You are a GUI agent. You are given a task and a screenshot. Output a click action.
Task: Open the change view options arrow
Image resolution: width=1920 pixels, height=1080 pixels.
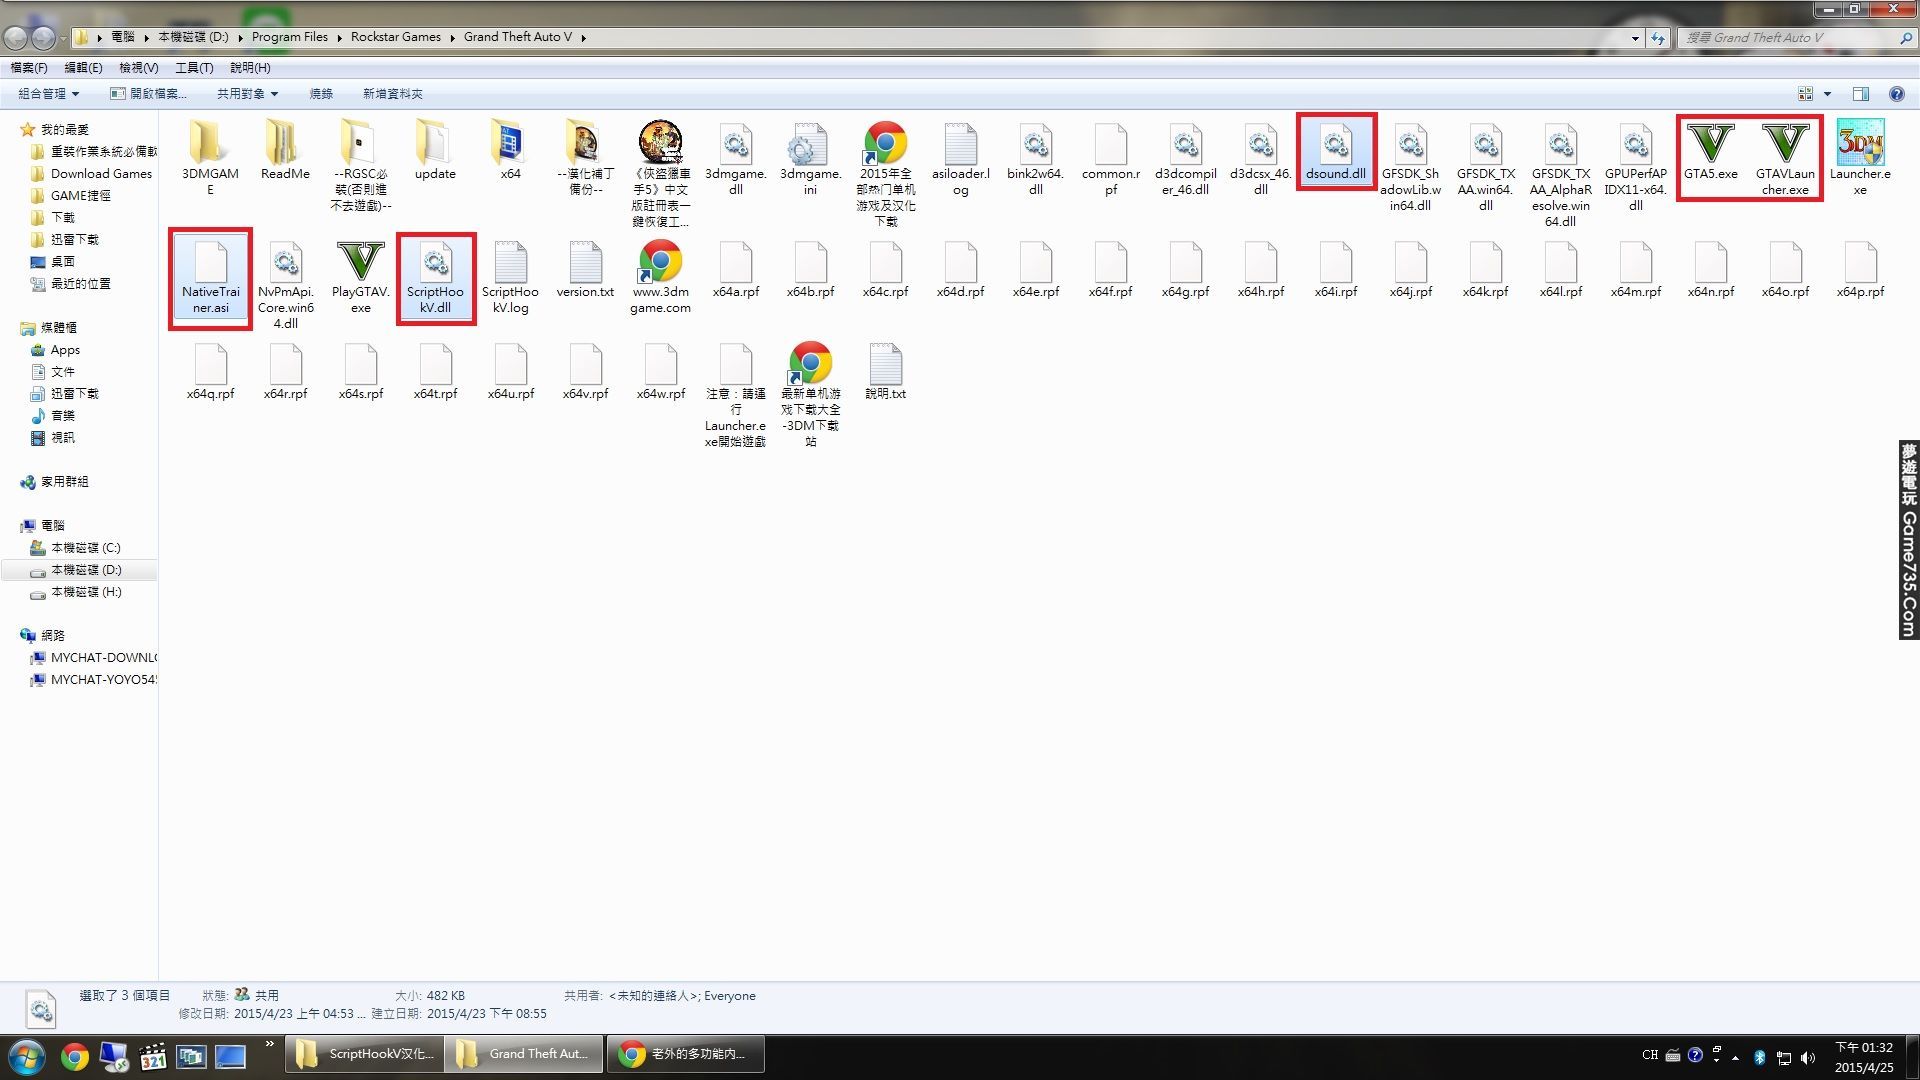(1827, 94)
